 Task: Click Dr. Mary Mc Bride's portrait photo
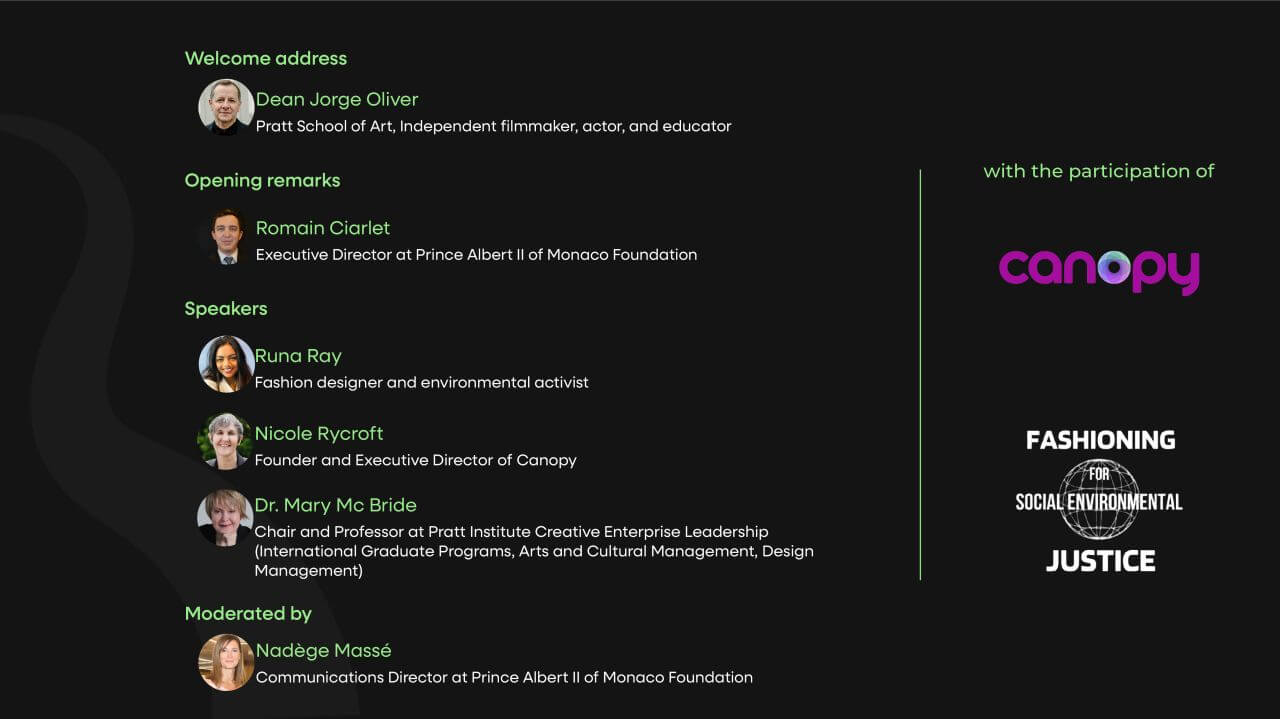pyautogui.click(x=225, y=518)
